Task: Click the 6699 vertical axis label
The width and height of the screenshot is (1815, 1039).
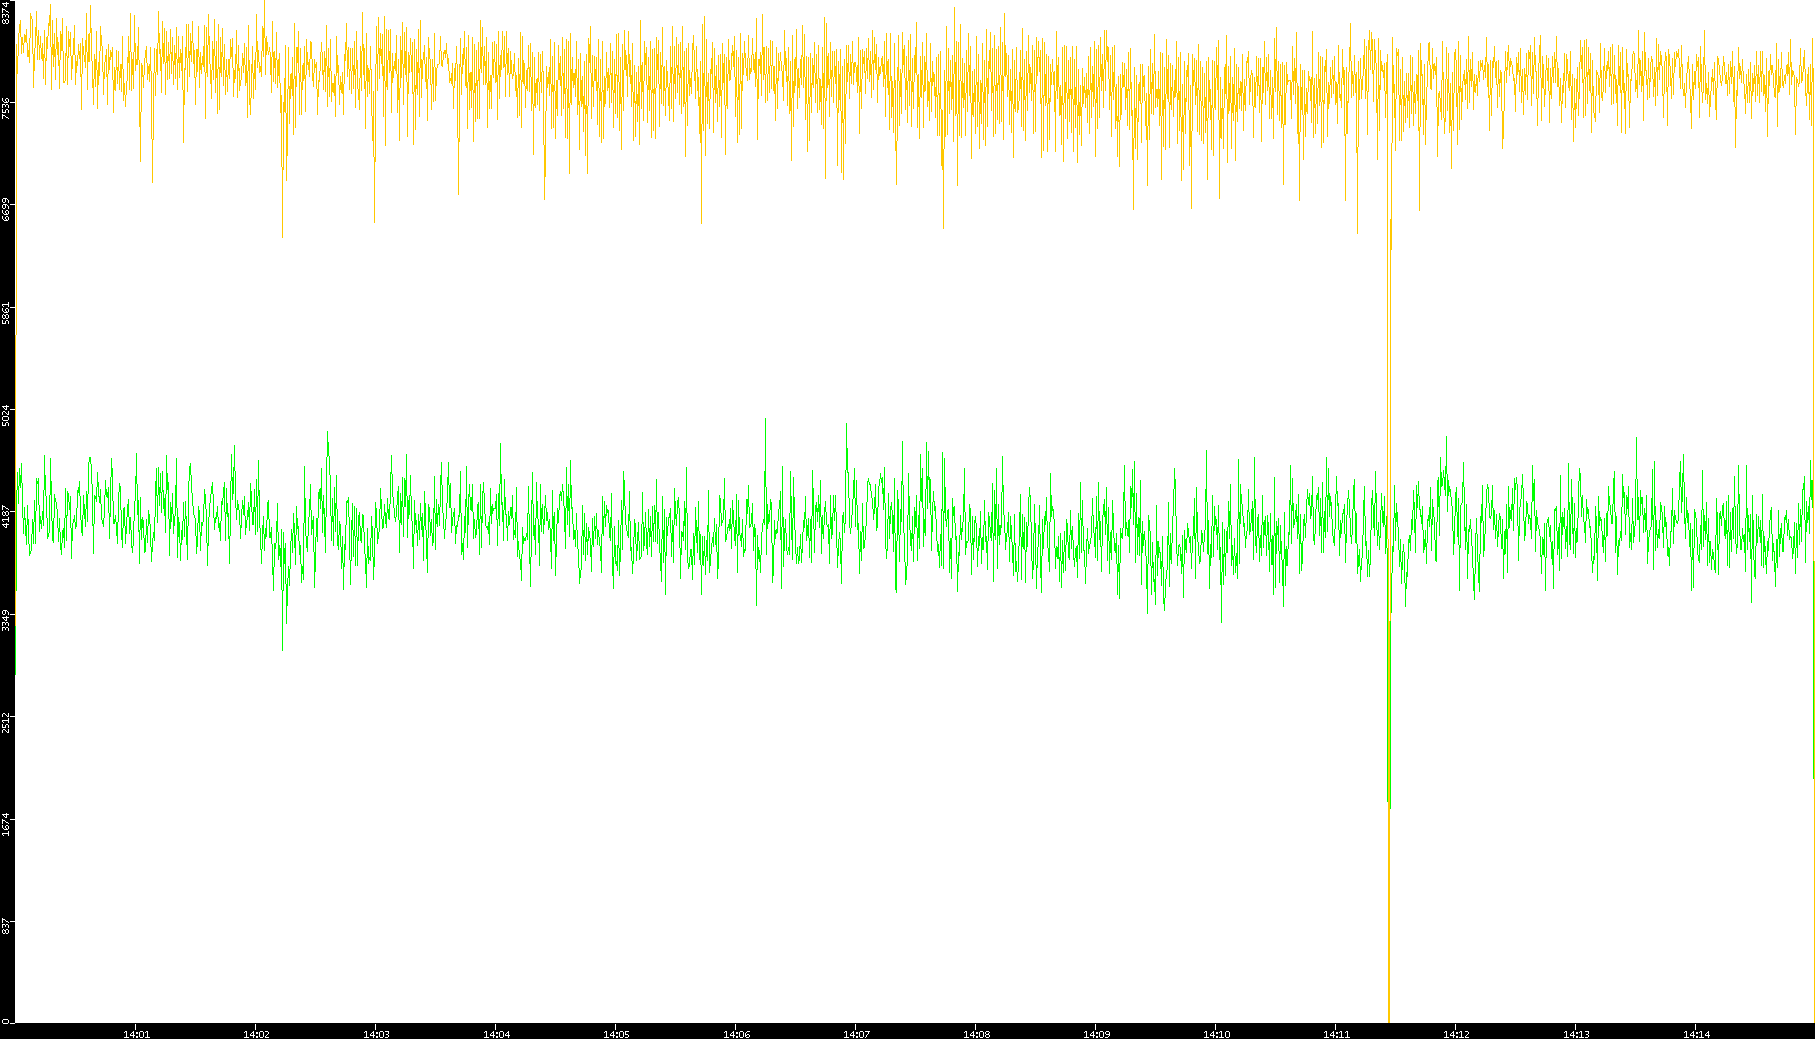Action: [7, 210]
